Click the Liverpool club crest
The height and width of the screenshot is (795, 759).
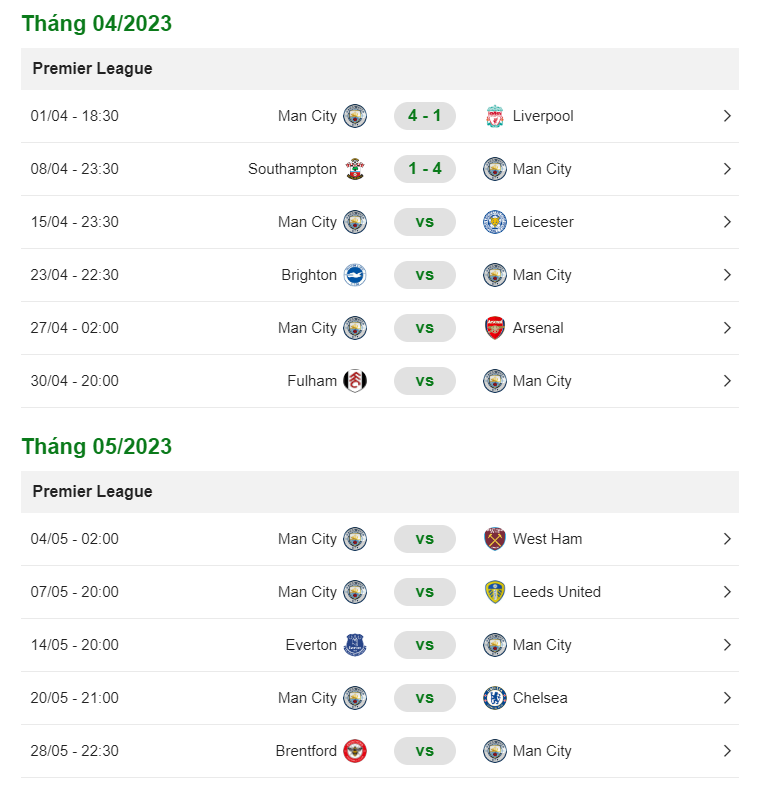tap(494, 116)
